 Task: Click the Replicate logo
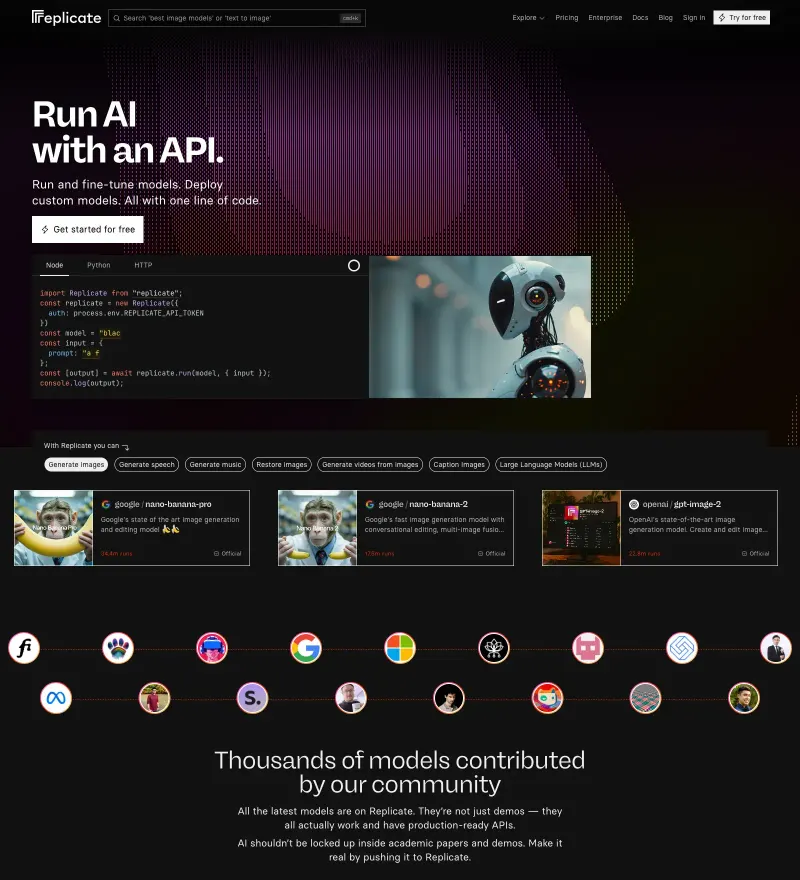point(66,17)
